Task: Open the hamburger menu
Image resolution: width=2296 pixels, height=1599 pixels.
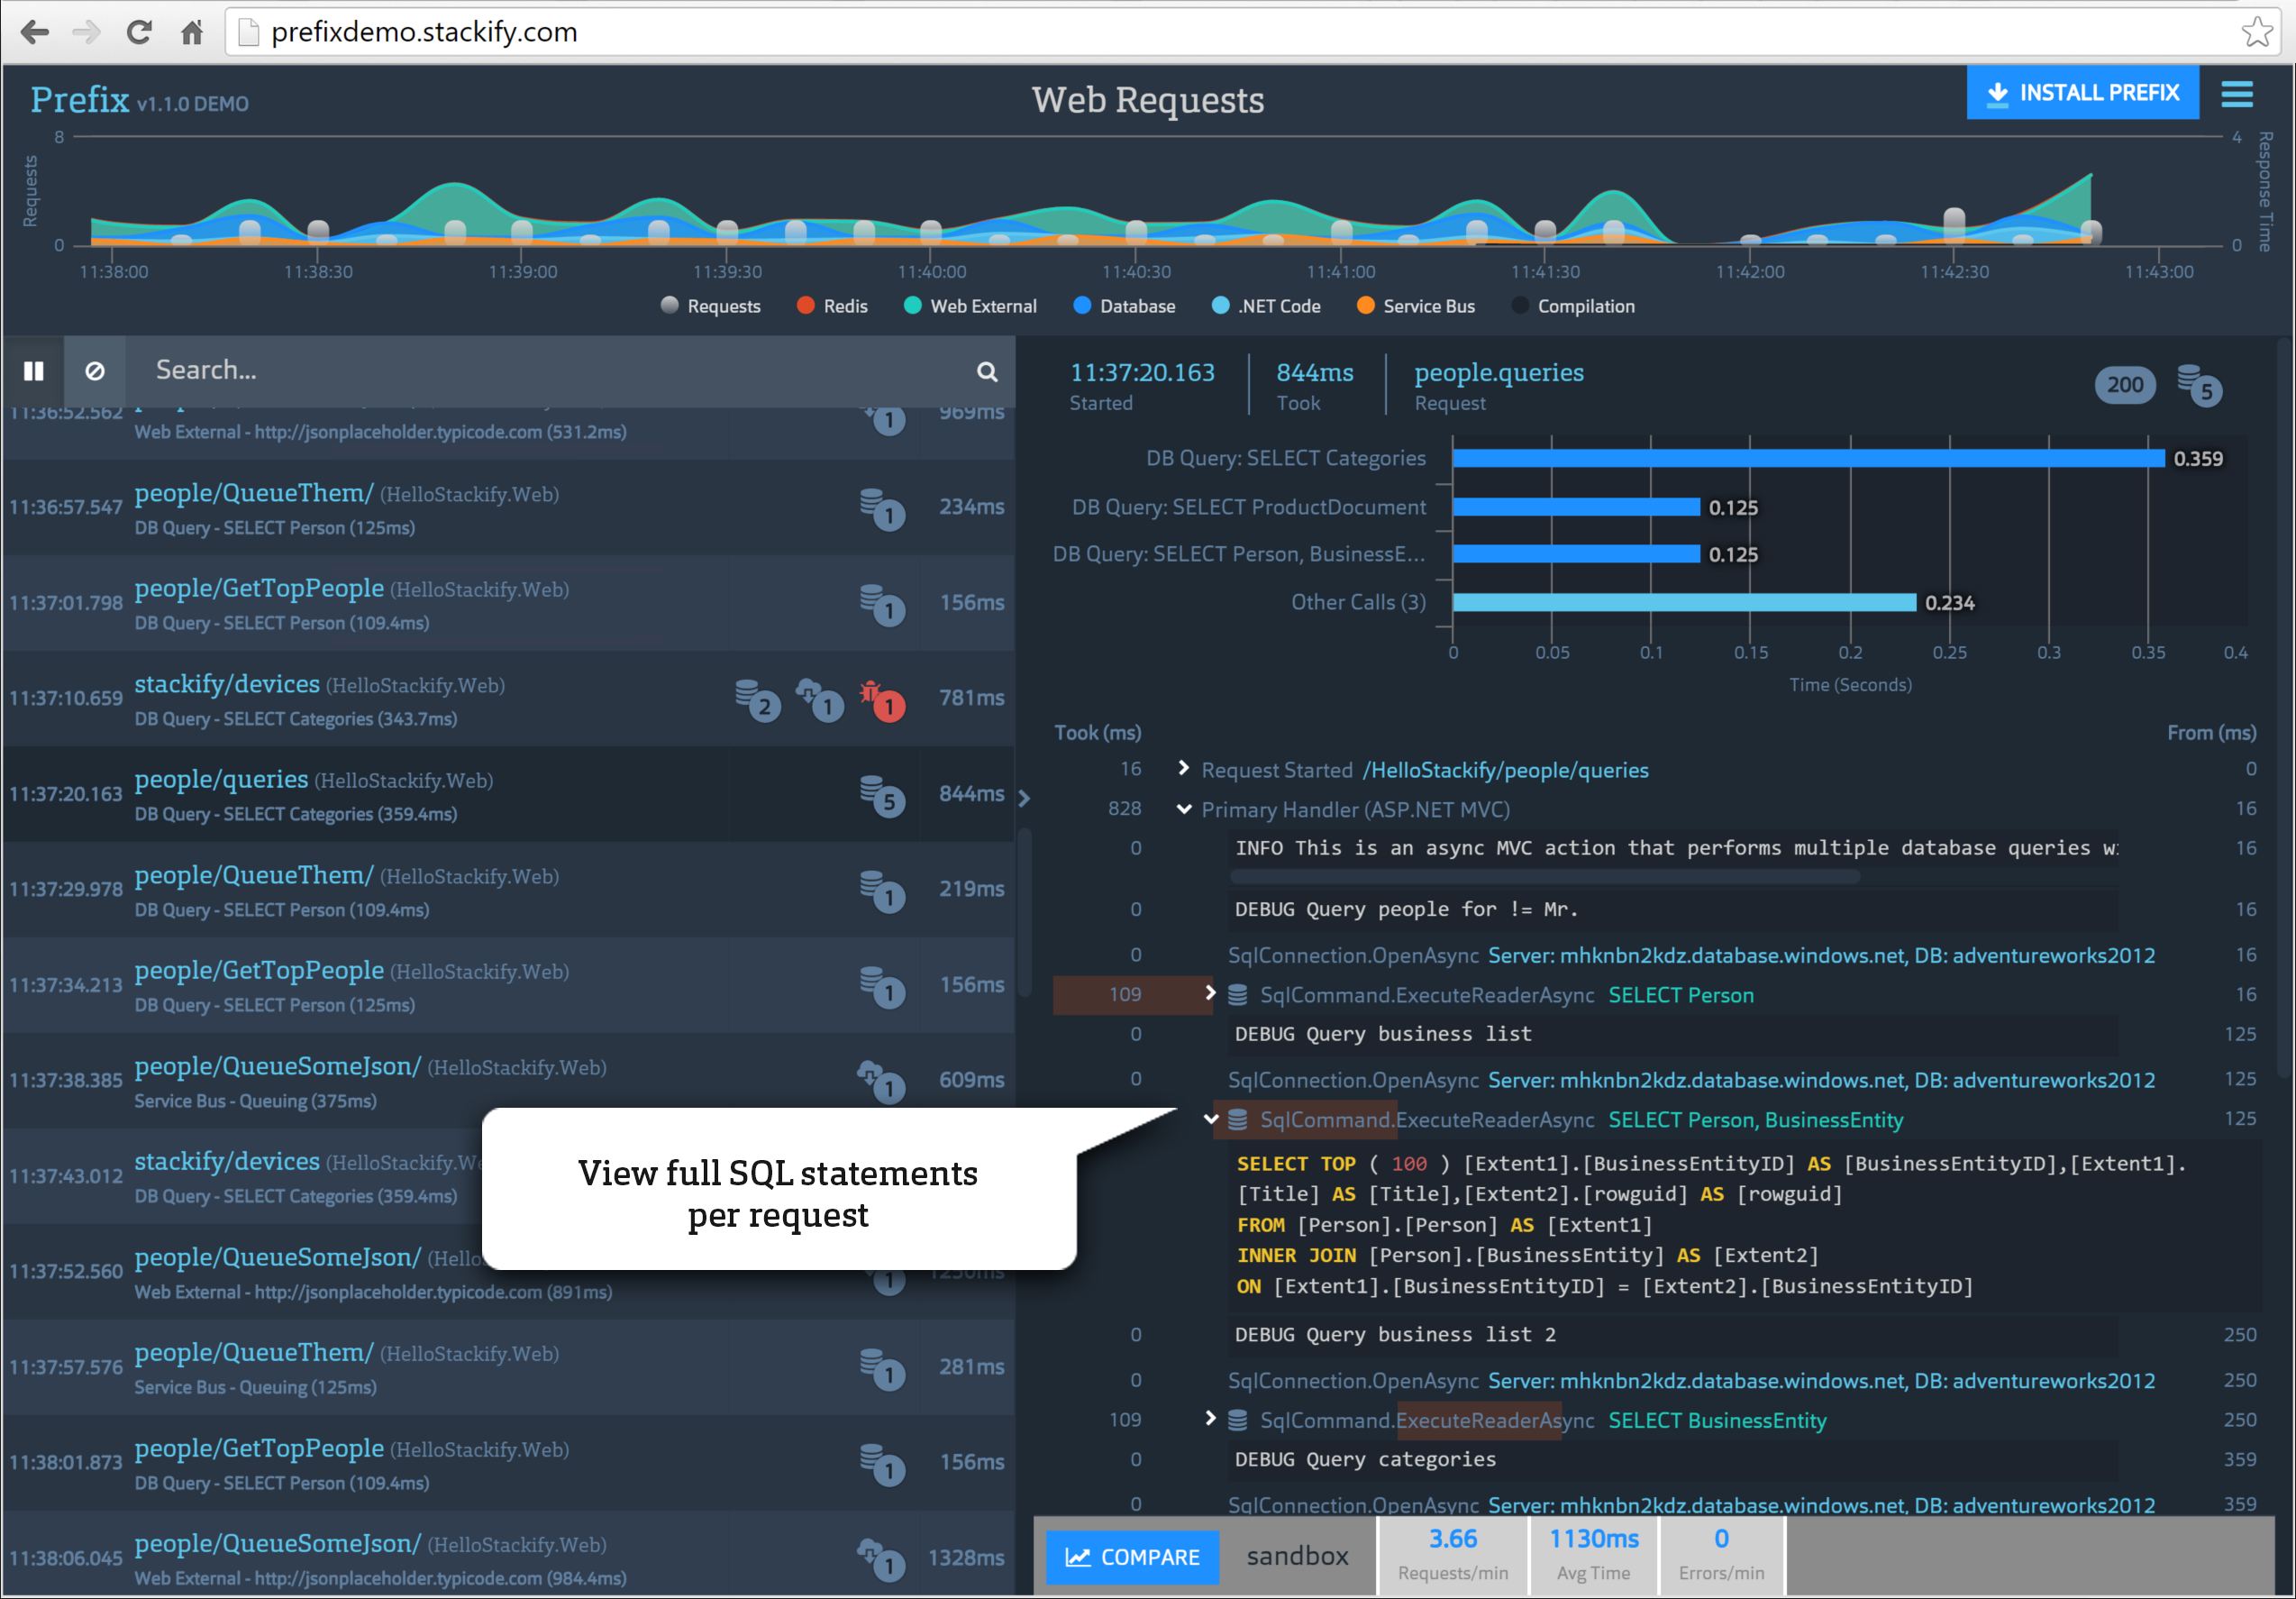Action: (x=2236, y=94)
